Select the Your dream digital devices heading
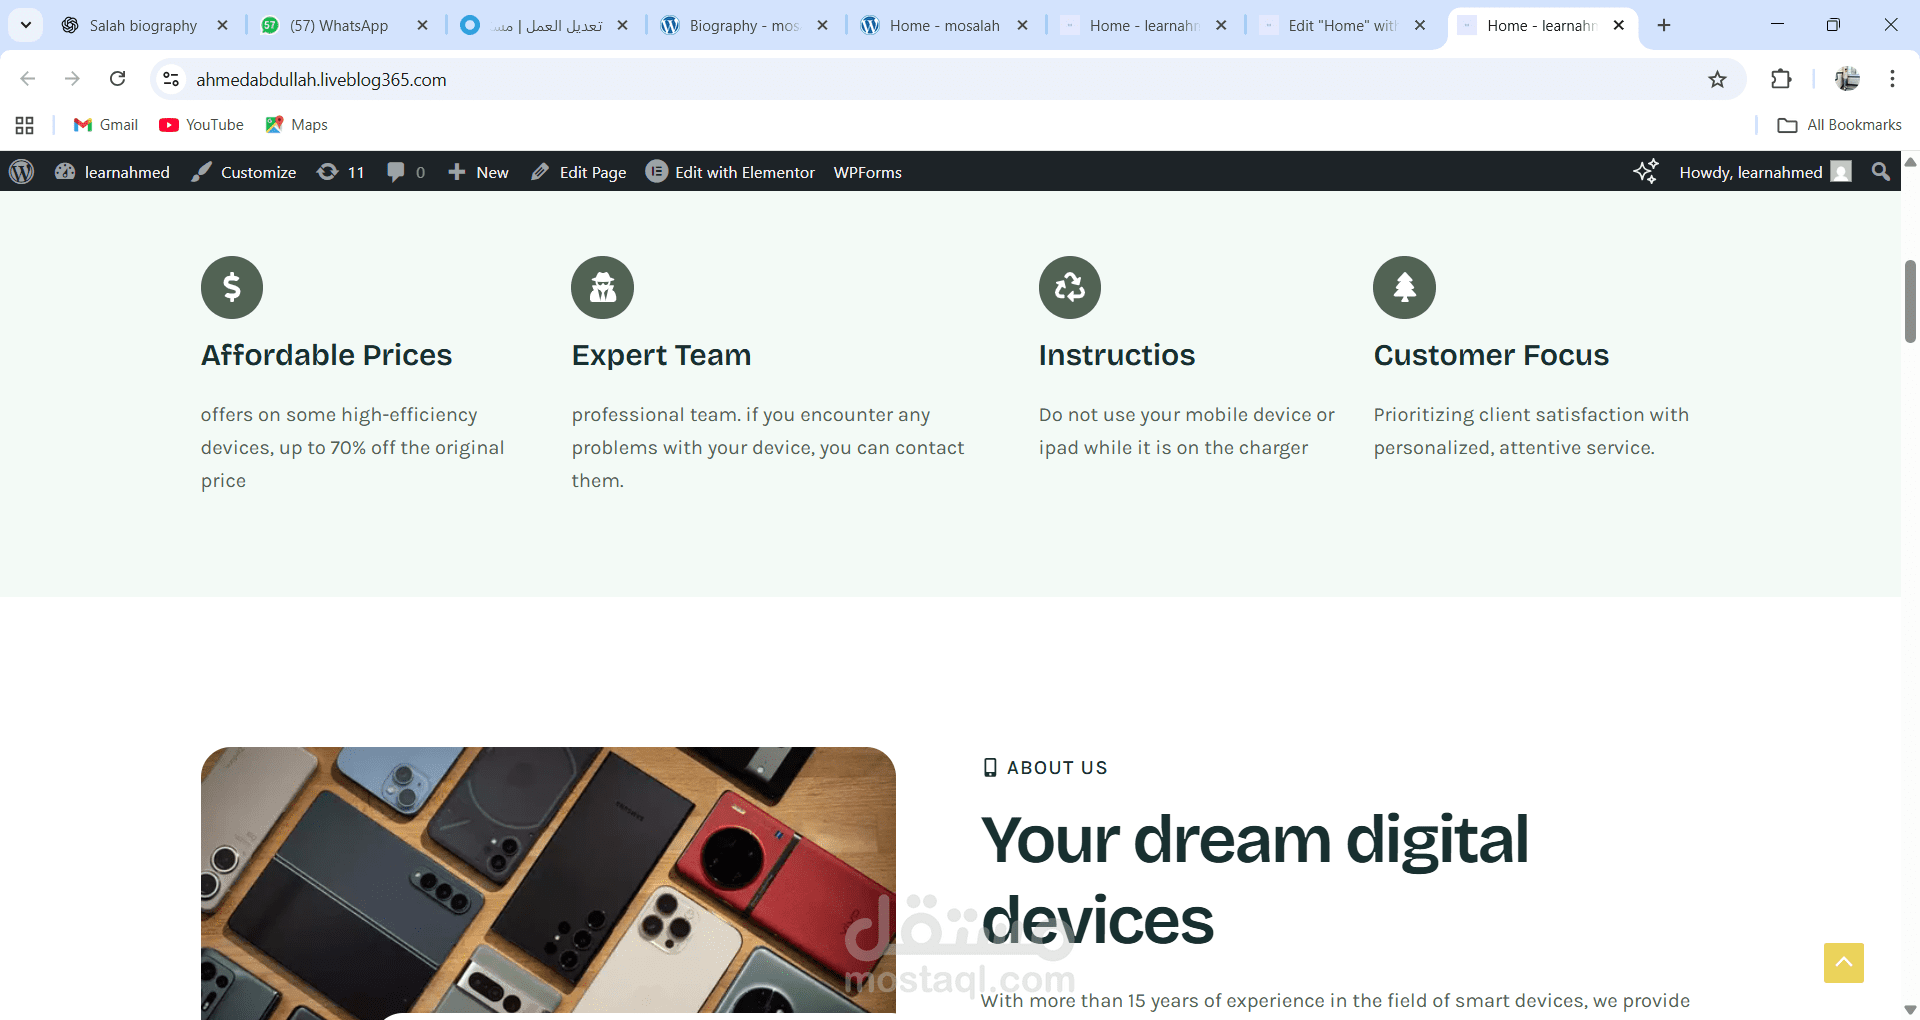The width and height of the screenshot is (1920, 1020). [1255, 879]
